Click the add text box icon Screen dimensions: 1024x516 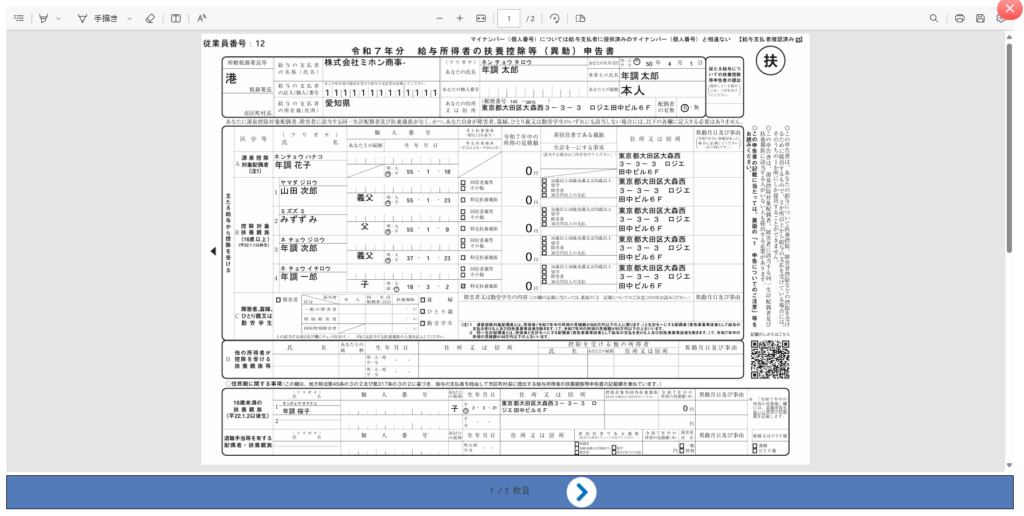tap(176, 18)
